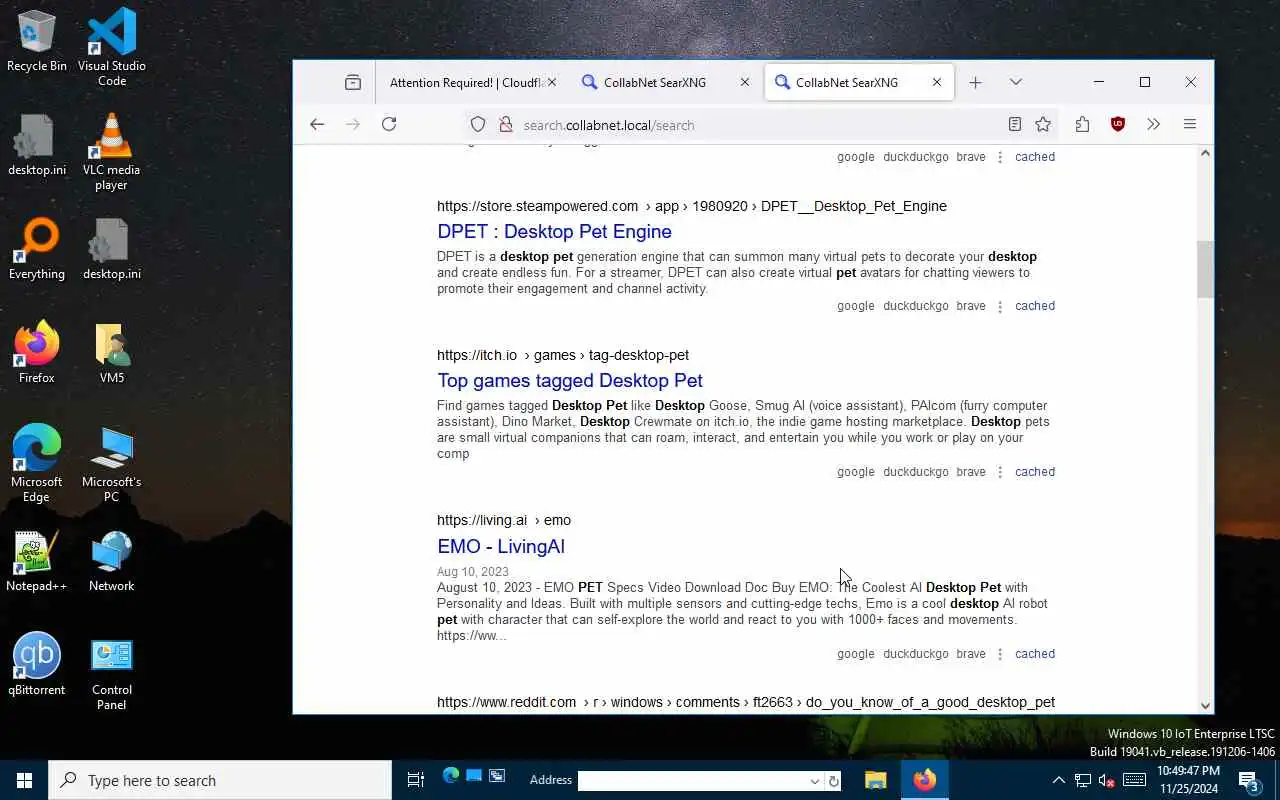This screenshot has width=1280, height=800.
Task: Go back using the browser back arrow
Action: (317, 124)
